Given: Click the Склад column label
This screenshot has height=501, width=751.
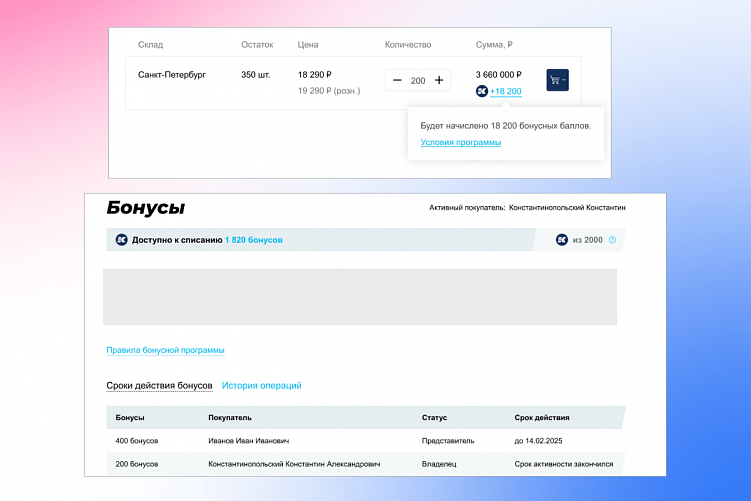Looking at the screenshot, I should [150, 45].
